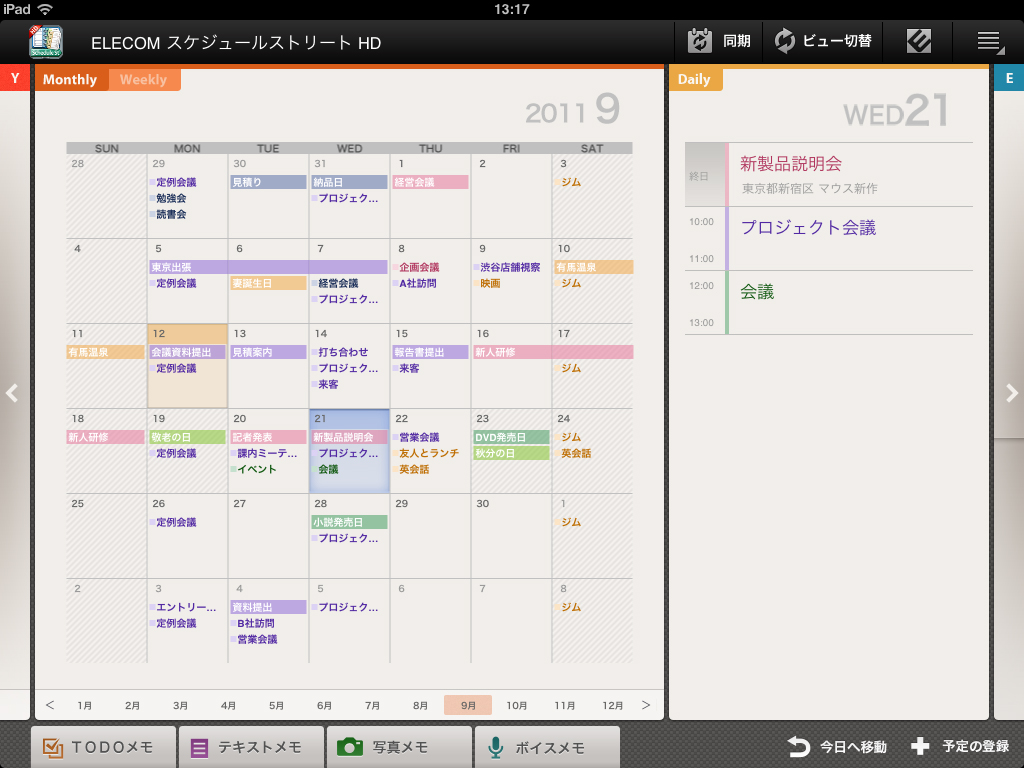The image size is (1024, 768).
Task: Select September 21 in the calendar
Action: (x=349, y=451)
